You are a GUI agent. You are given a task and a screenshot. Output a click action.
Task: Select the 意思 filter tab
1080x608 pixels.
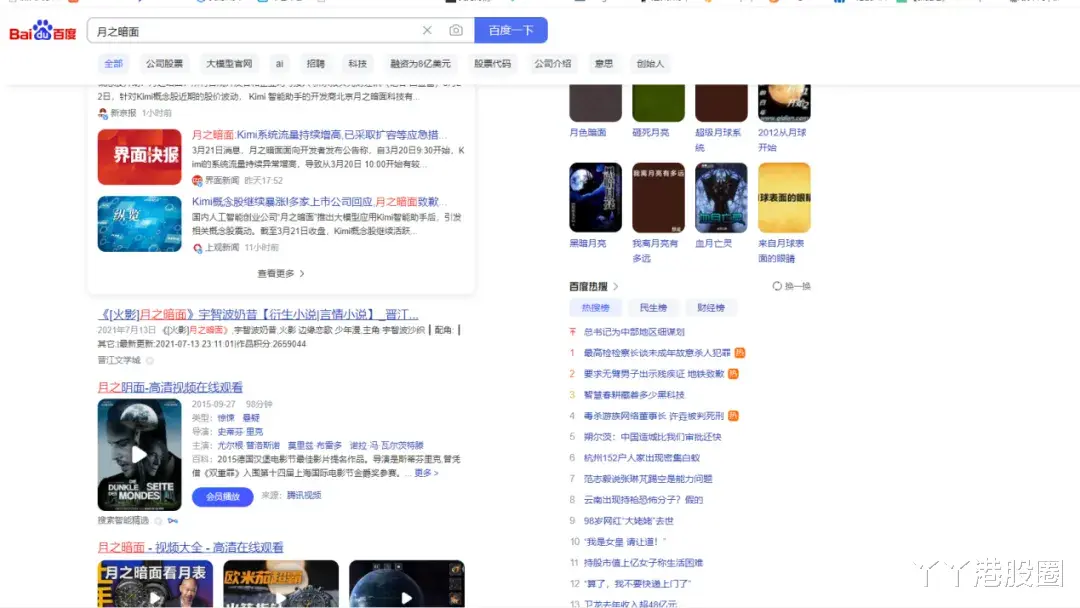pyautogui.click(x=604, y=63)
